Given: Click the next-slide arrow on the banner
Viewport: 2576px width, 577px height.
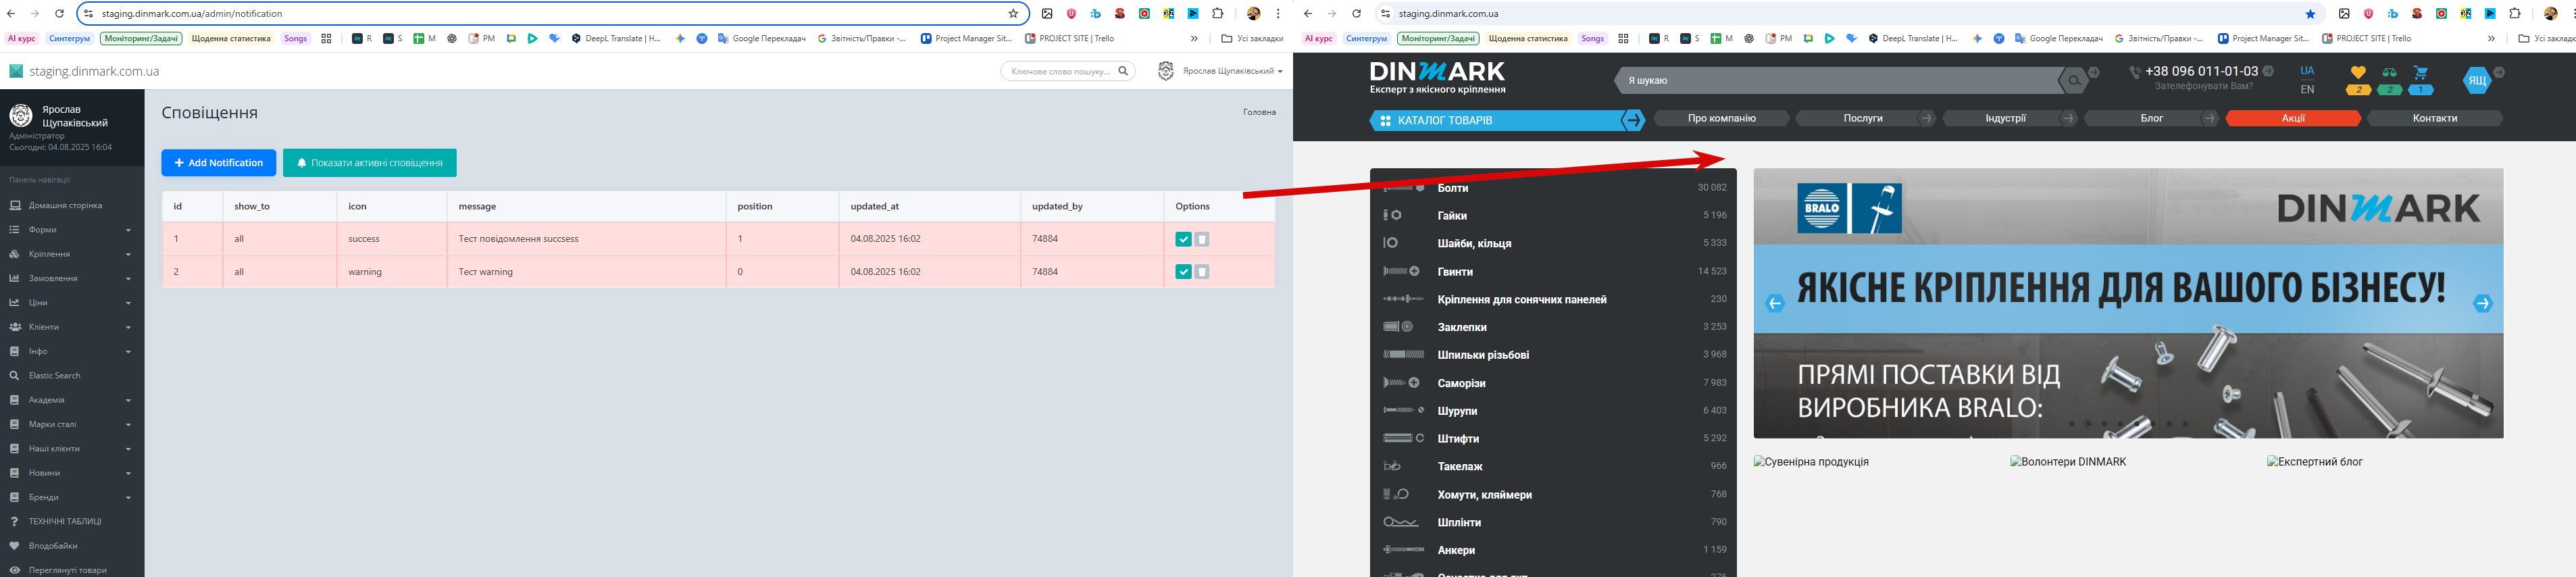Looking at the screenshot, I should pyautogui.click(x=2482, y=304).
